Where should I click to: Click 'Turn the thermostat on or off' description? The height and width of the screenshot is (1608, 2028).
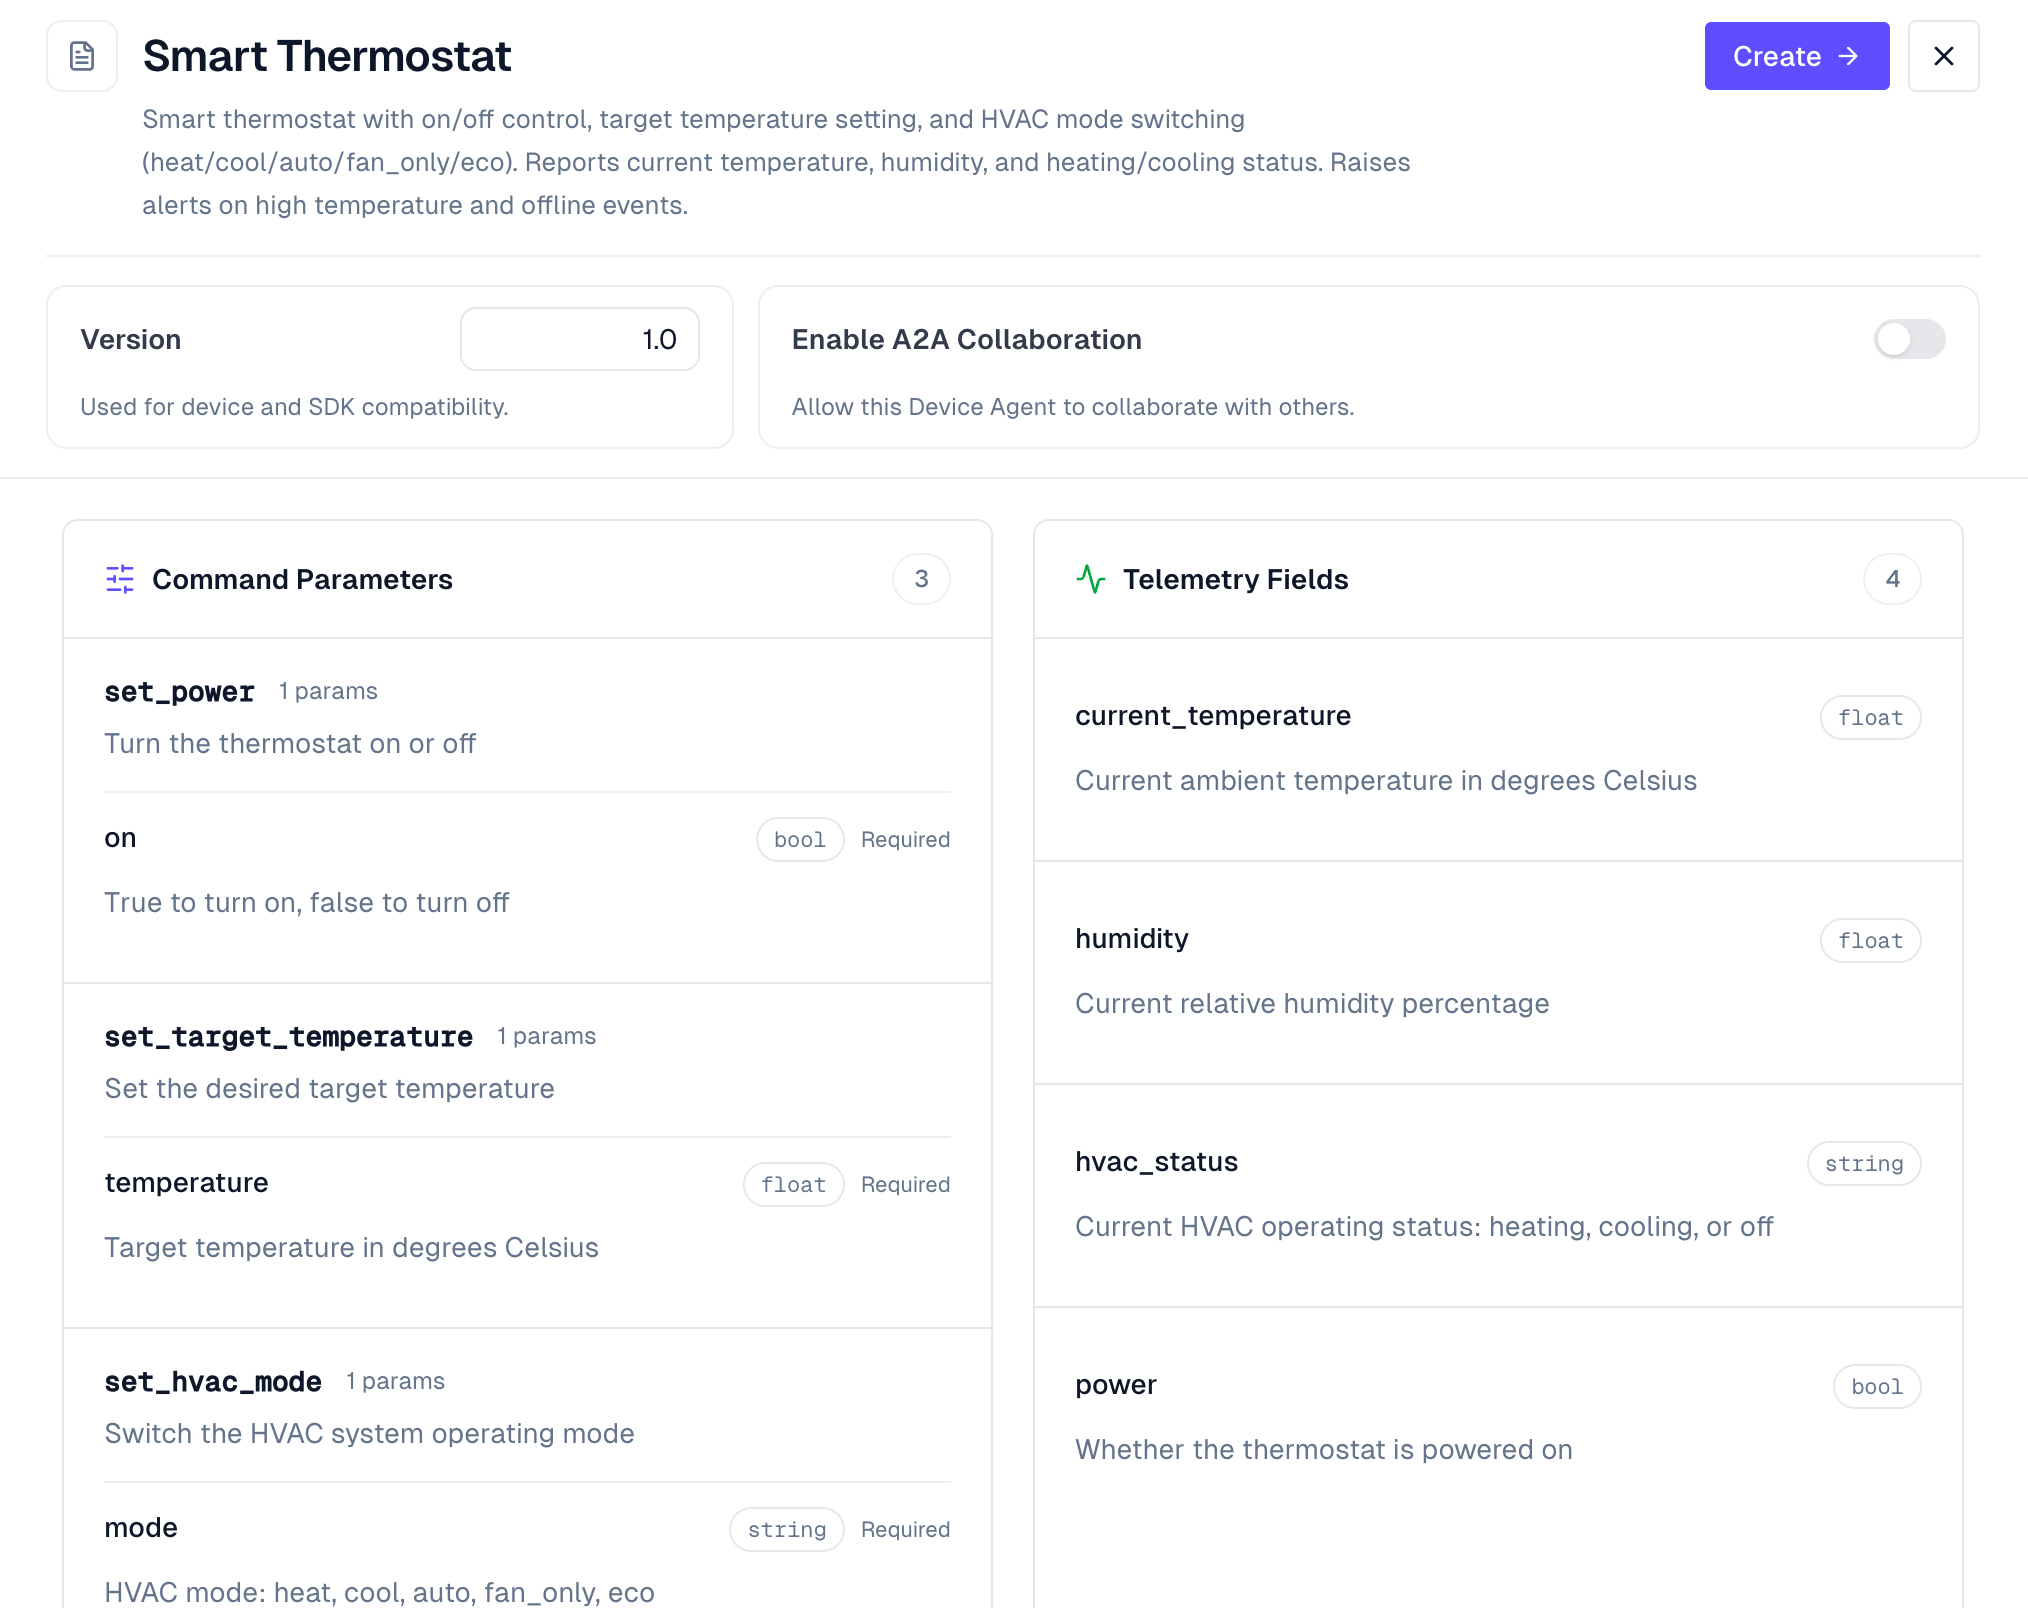[x=290, y=743]
